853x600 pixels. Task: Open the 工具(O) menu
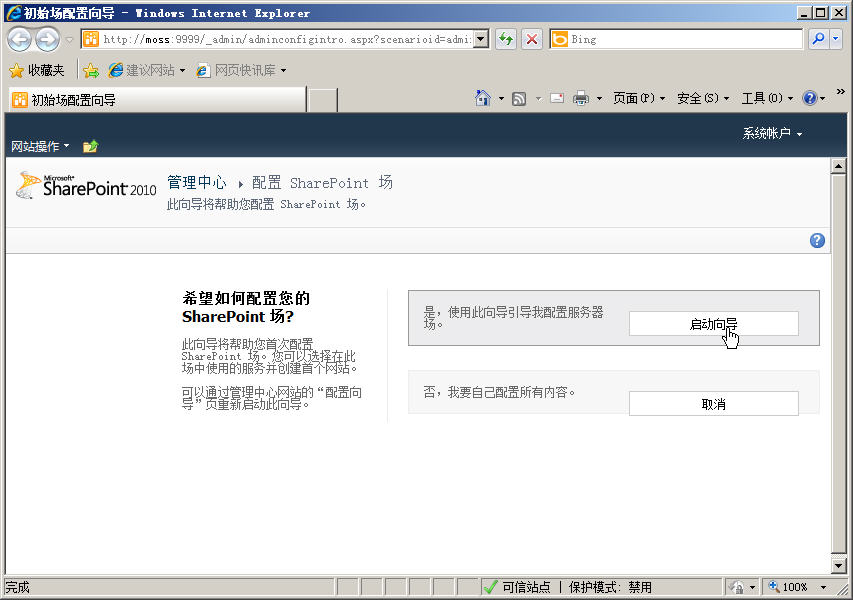coord(767,98)
